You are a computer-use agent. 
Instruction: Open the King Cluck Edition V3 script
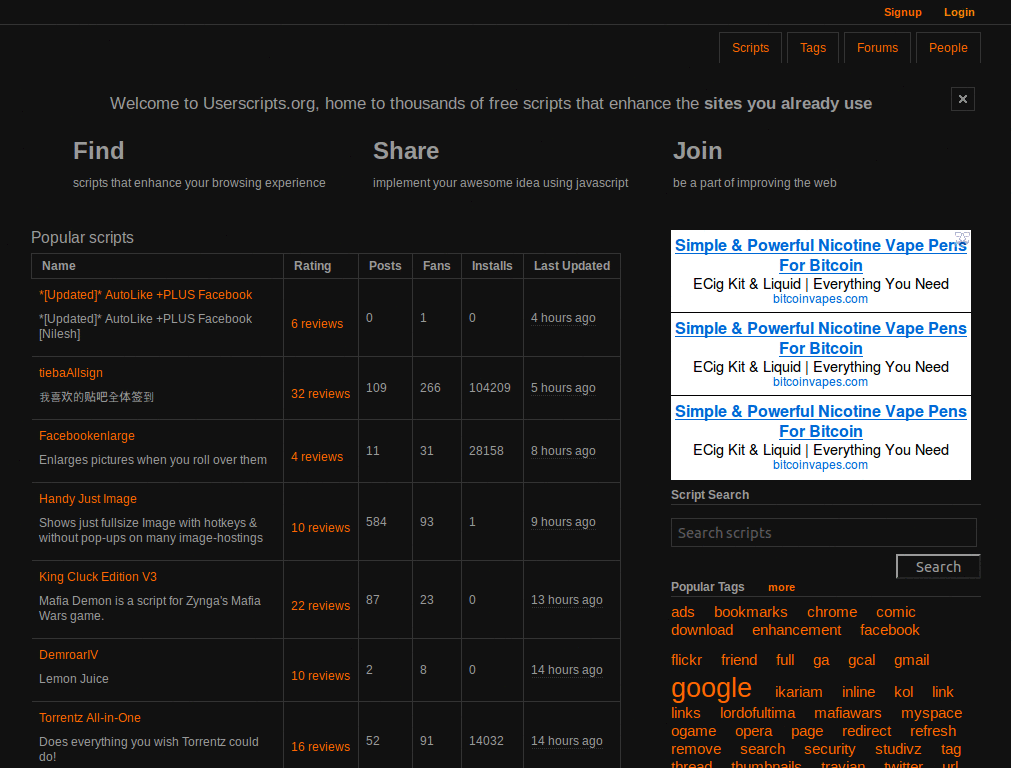[97, 576]
